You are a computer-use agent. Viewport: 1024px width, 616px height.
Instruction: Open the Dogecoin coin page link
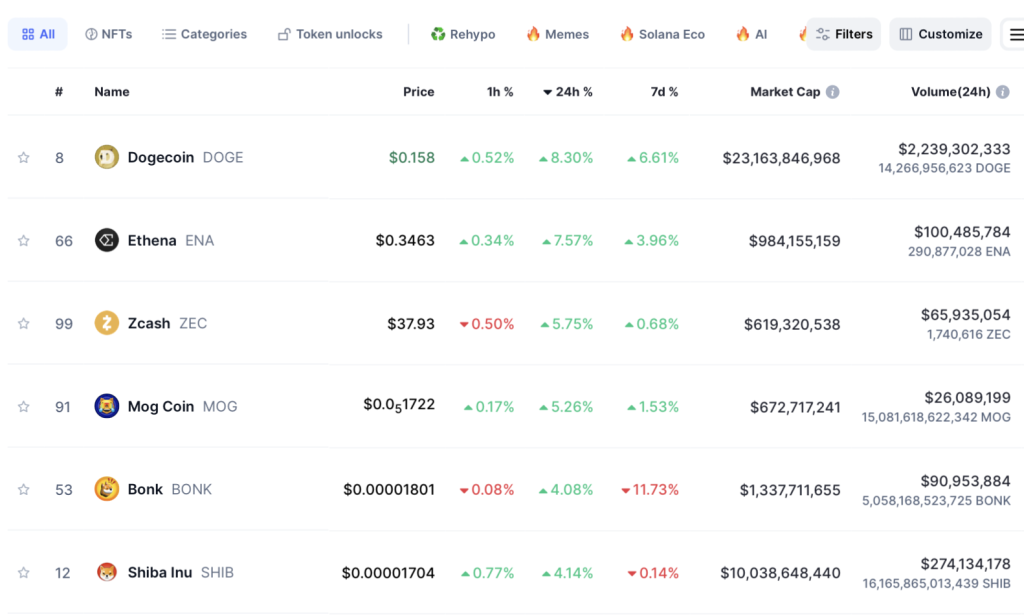point(185,157)
